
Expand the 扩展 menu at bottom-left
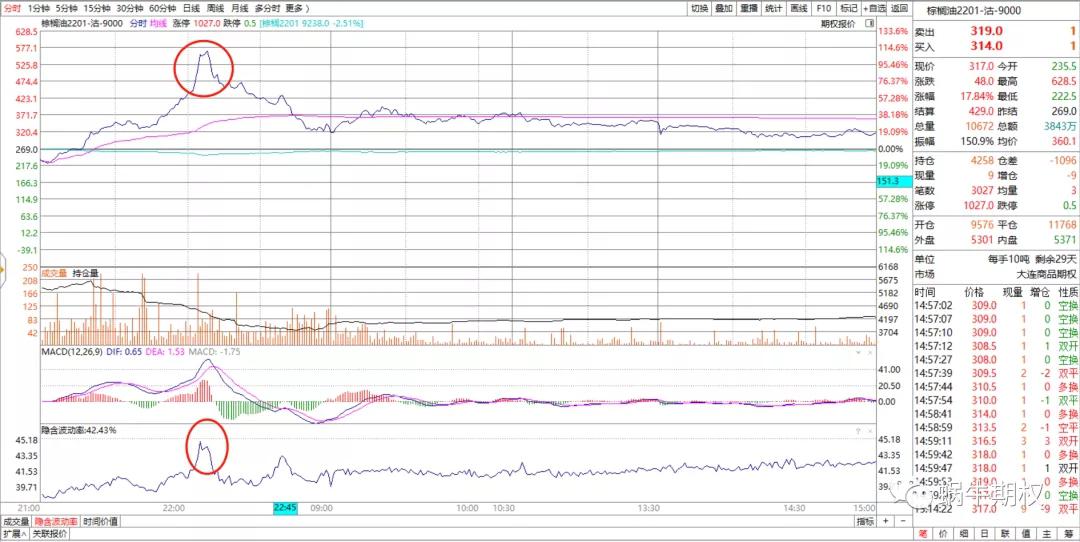[12, 534]
